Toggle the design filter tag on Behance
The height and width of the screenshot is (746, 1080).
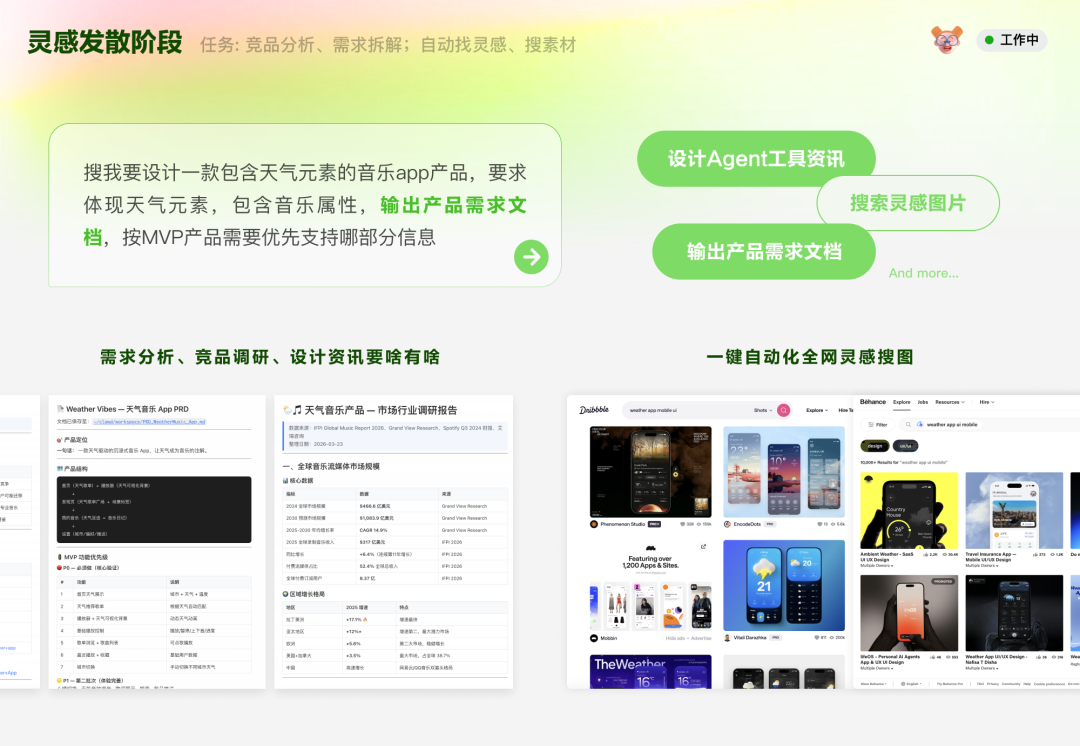click(x=874, y=445)
